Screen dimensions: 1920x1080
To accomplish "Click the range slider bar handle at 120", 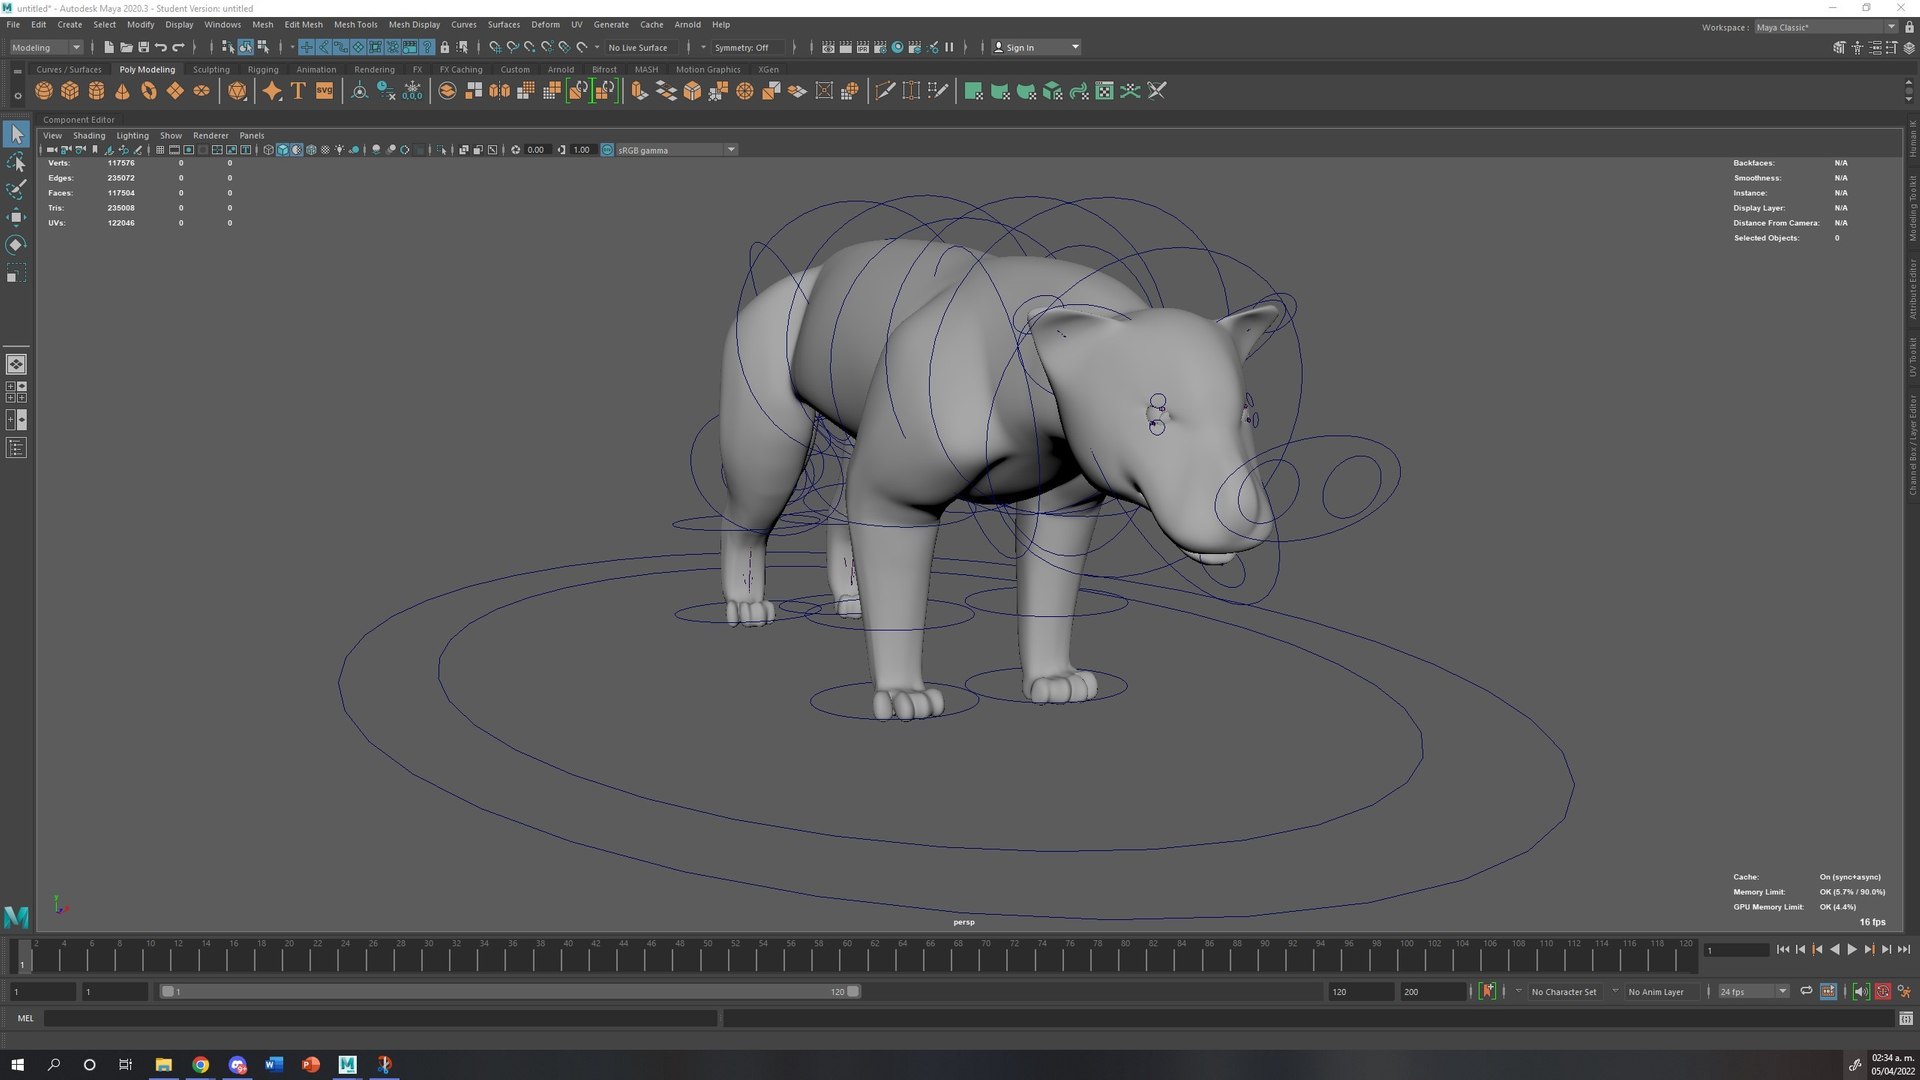I will click(853, 991).
